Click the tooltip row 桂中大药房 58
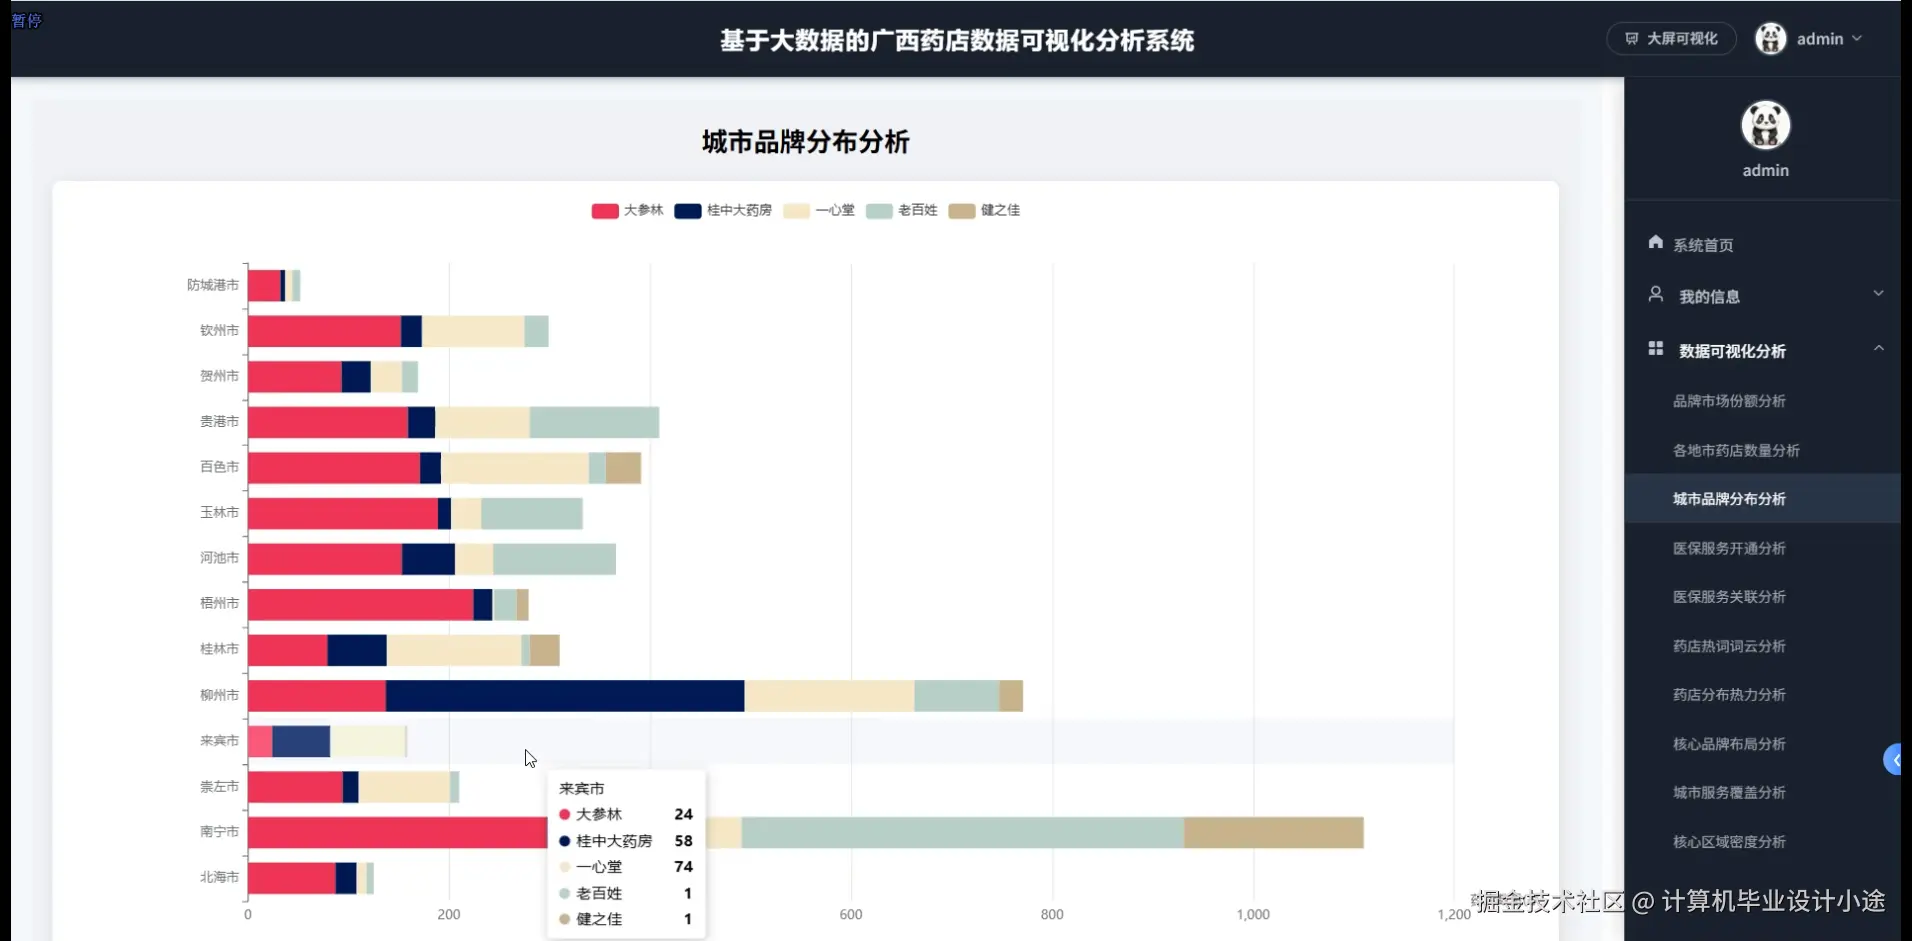The height and width of the screenshot is (941, 1912). pyautogui.click(x=626, y=841)
